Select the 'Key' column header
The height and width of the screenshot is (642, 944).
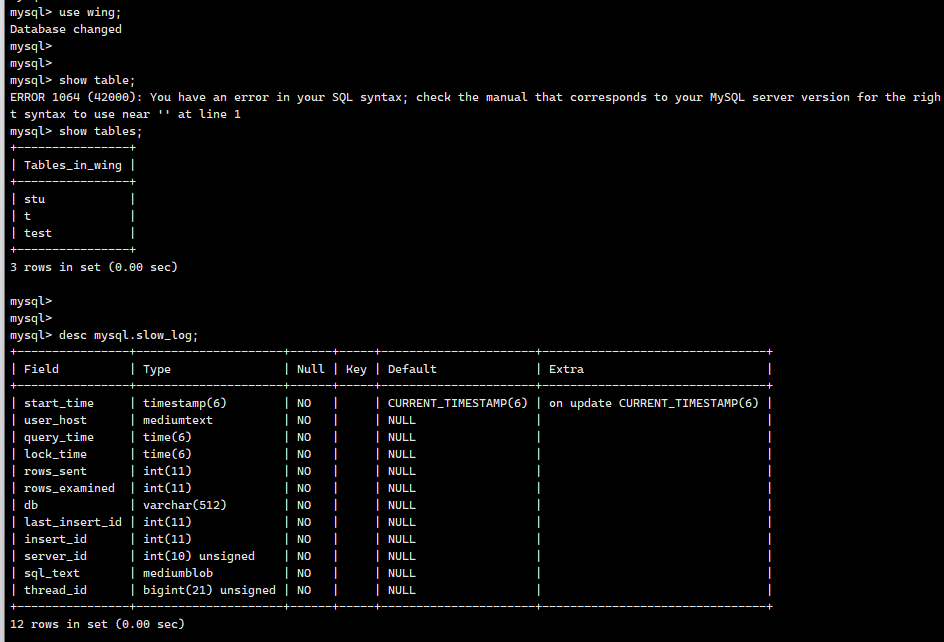tap(356, 369)
